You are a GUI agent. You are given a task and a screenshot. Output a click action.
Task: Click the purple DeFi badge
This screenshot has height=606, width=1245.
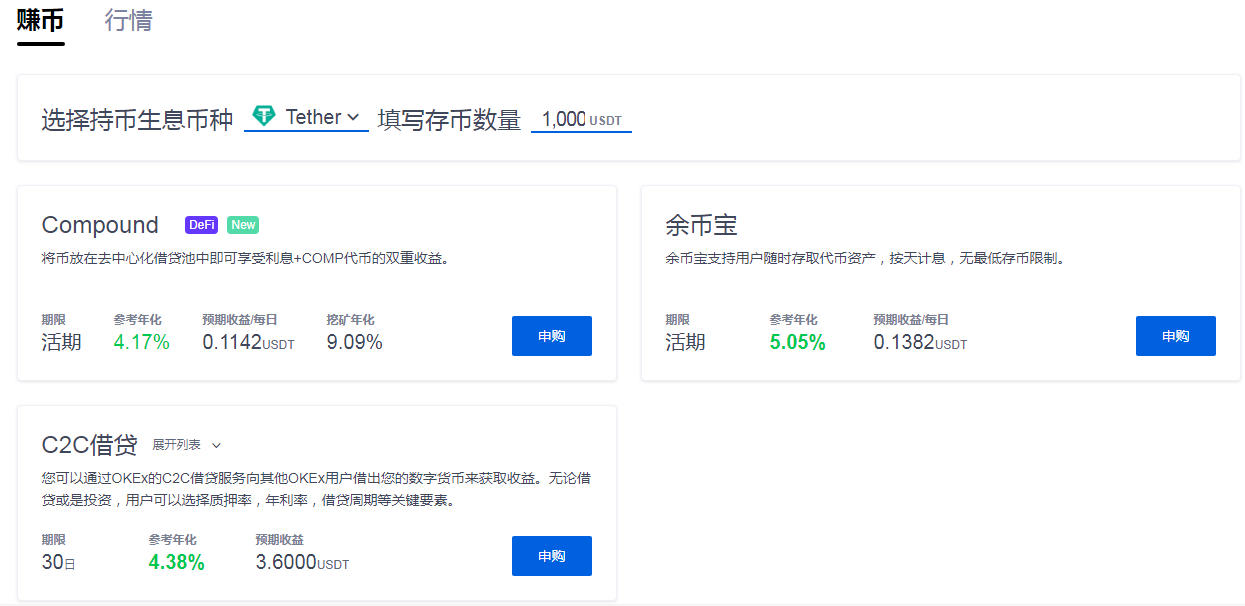tap(201, 225)
